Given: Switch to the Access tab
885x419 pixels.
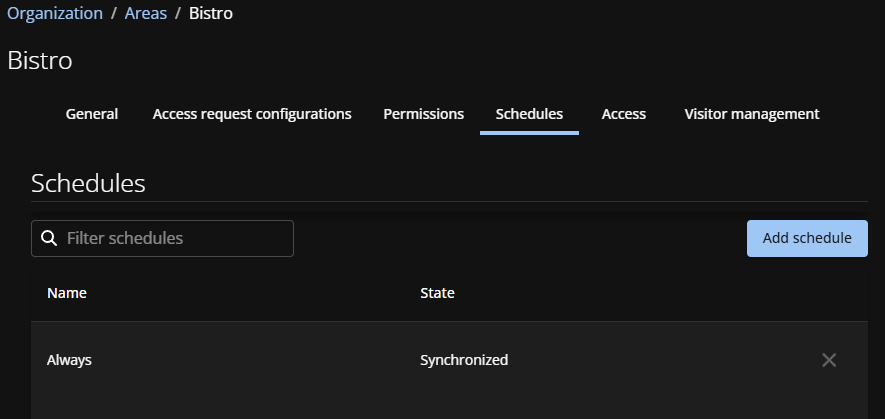Looking at the screenshot, I should pyautogui.click(x=623, y=114).
